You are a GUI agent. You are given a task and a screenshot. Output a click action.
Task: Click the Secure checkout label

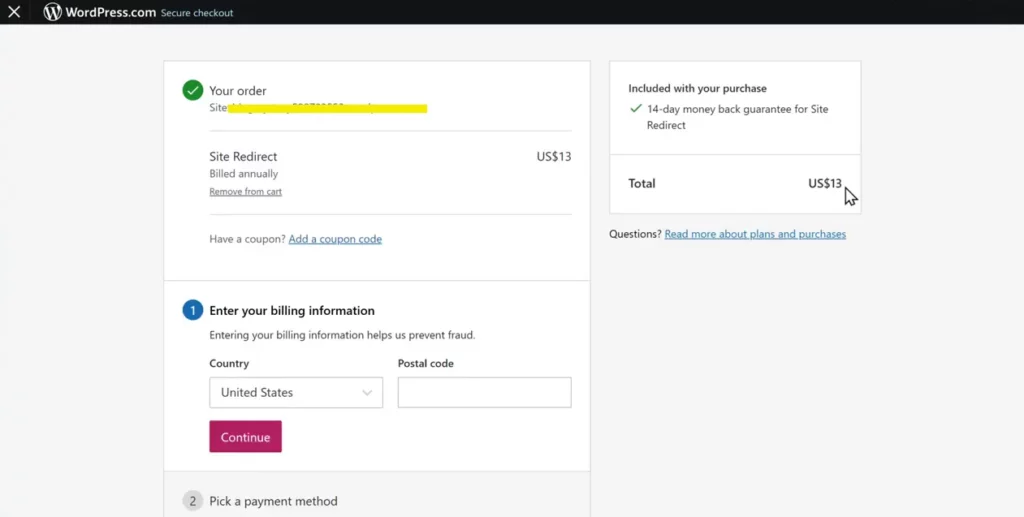click(197, 13)
